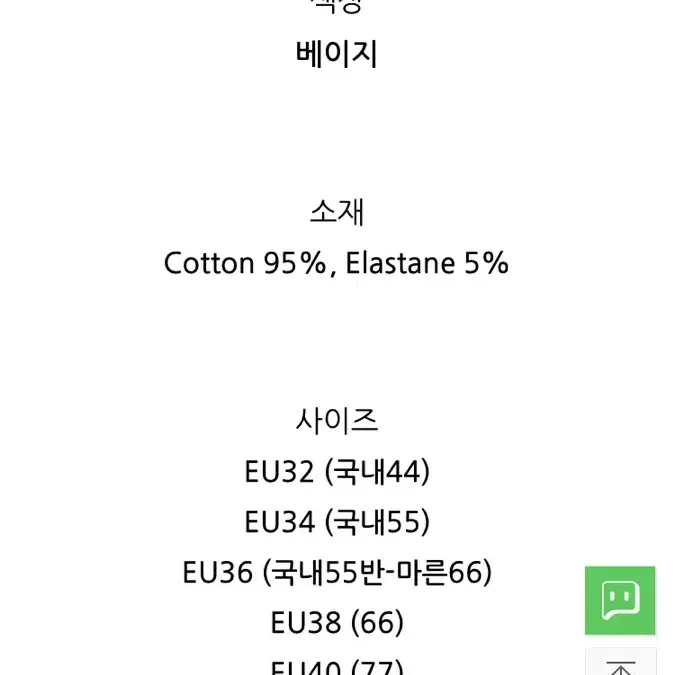This screenshot has height=675, width=675.
Task: Select the 베이지 color text
Action: click(x=337, y=54)
